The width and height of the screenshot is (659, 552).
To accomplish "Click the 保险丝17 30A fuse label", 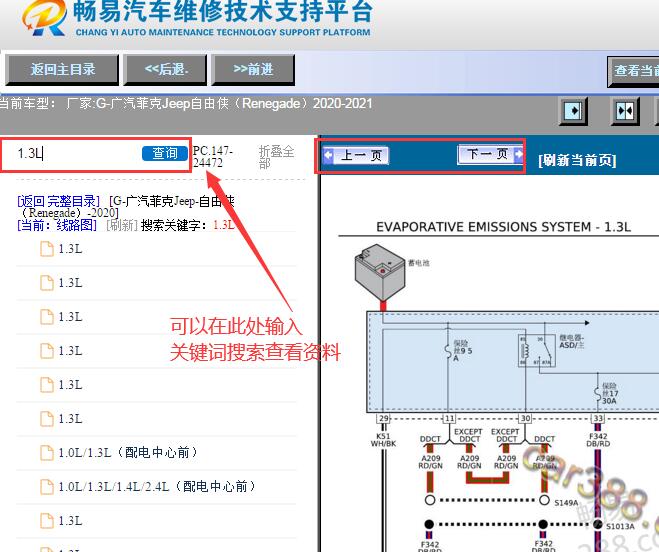I will (x=609, y=394).
